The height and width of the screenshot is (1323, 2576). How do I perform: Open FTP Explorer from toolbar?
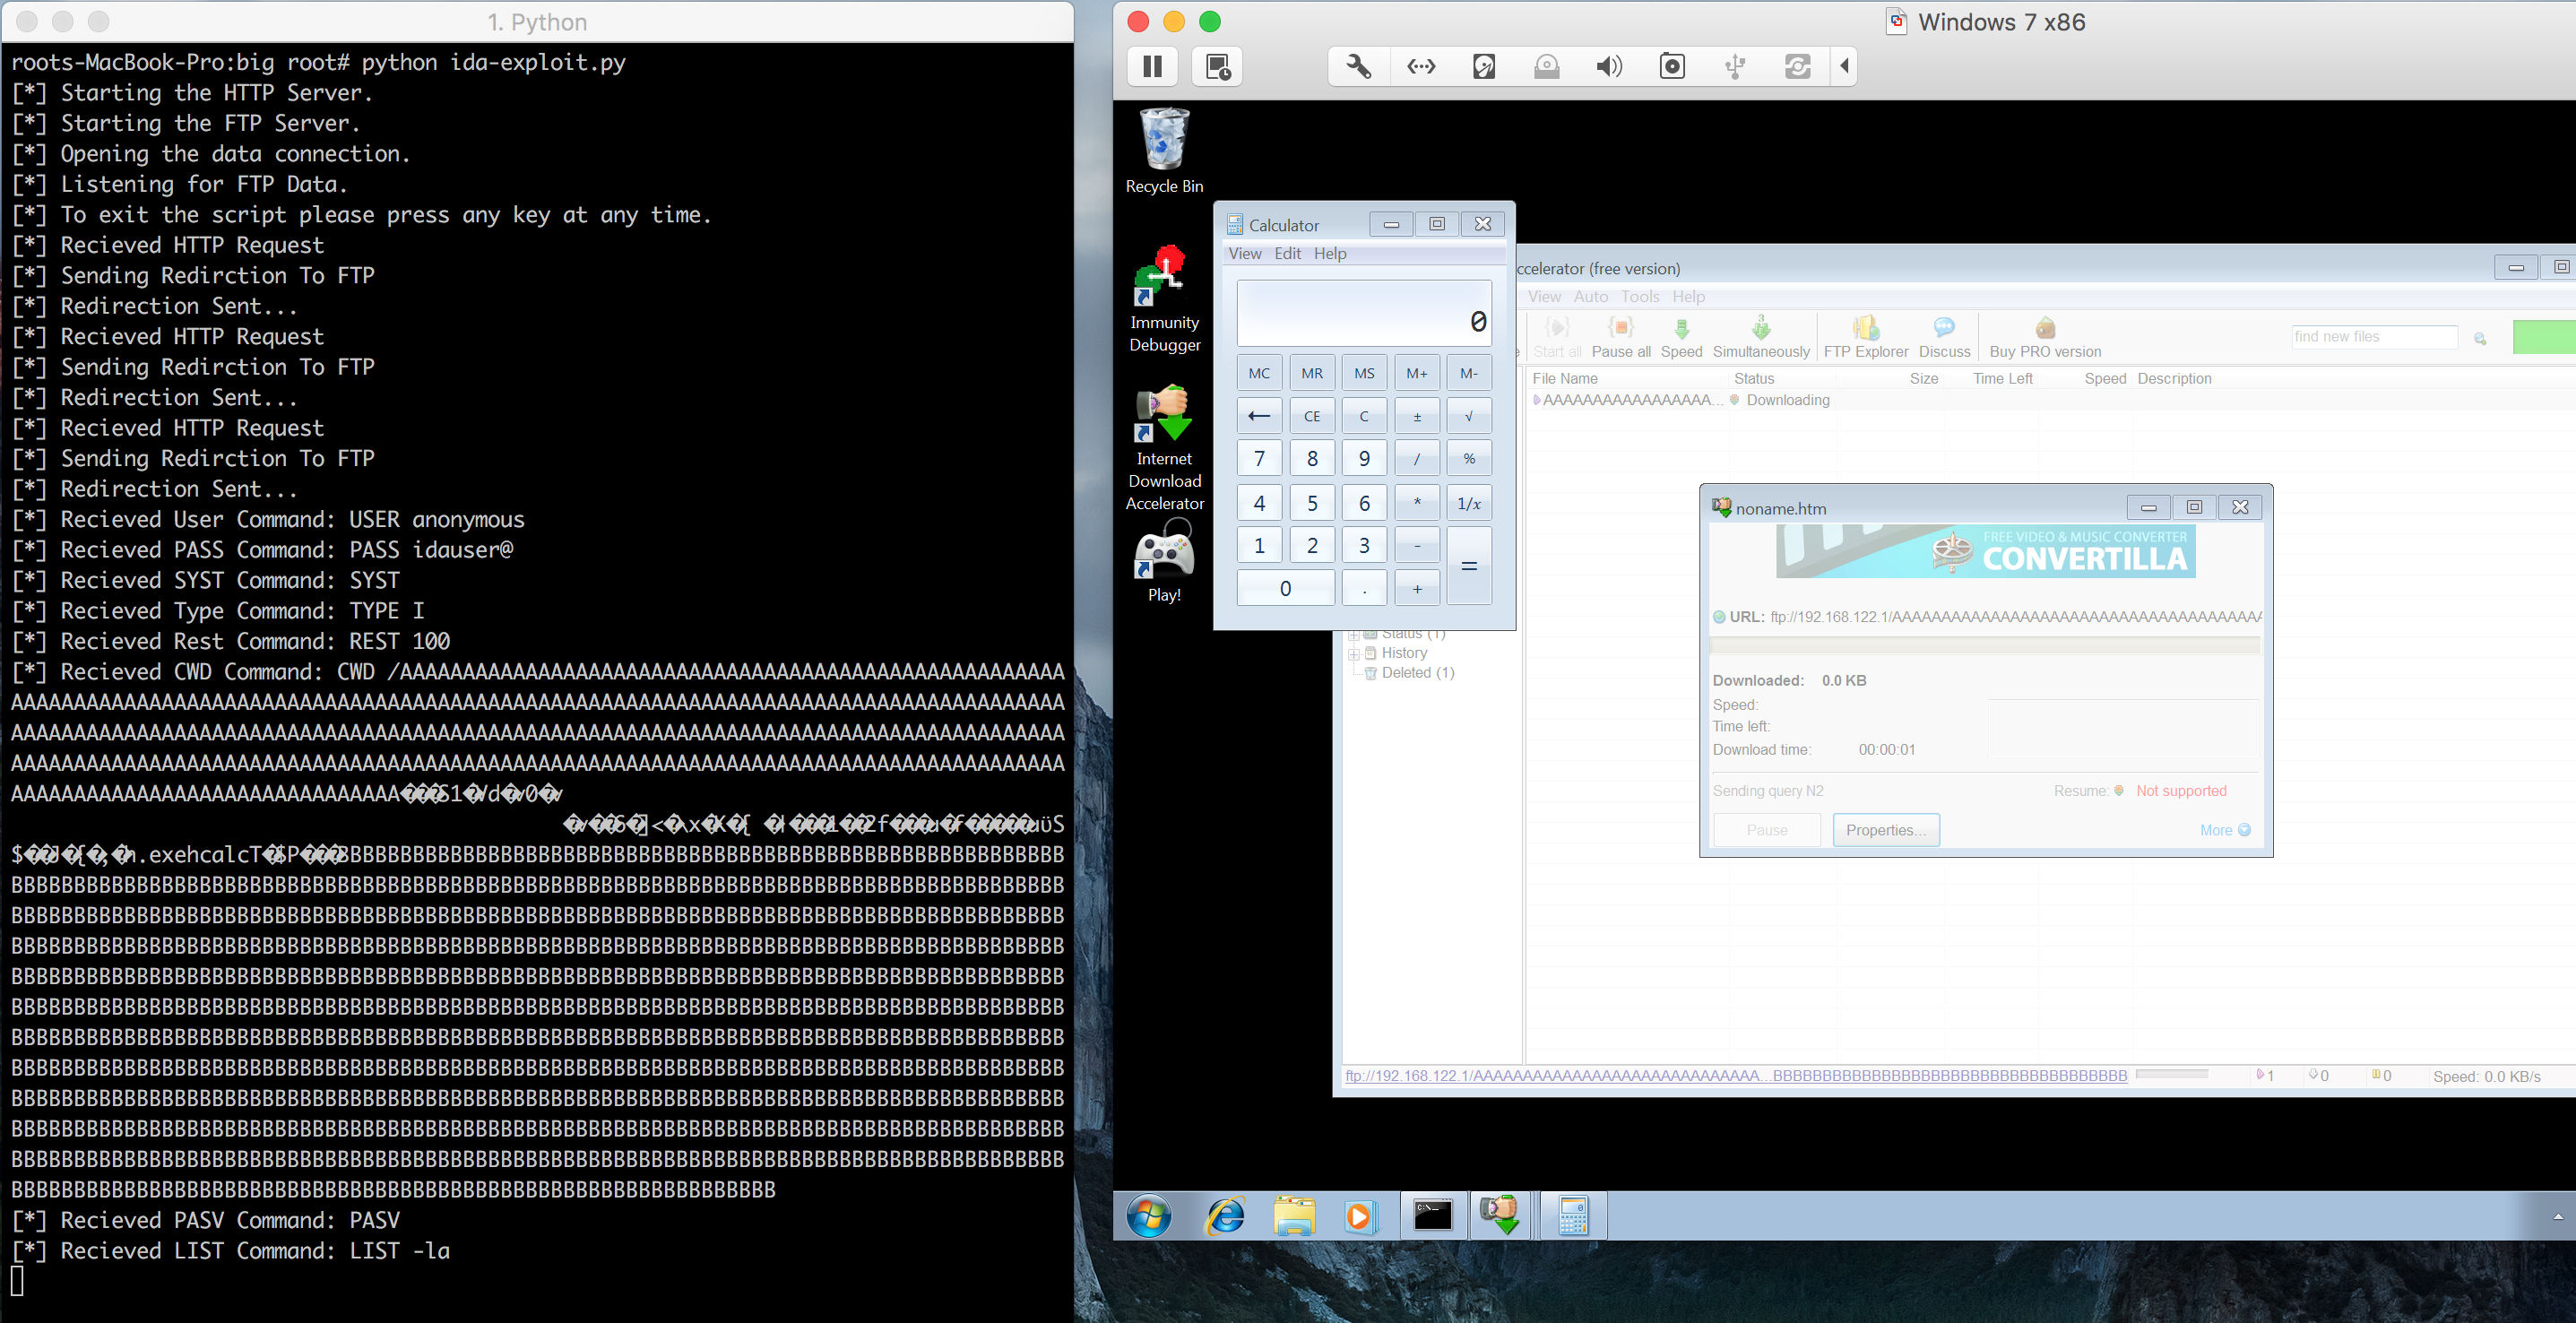click(1865, 336)
